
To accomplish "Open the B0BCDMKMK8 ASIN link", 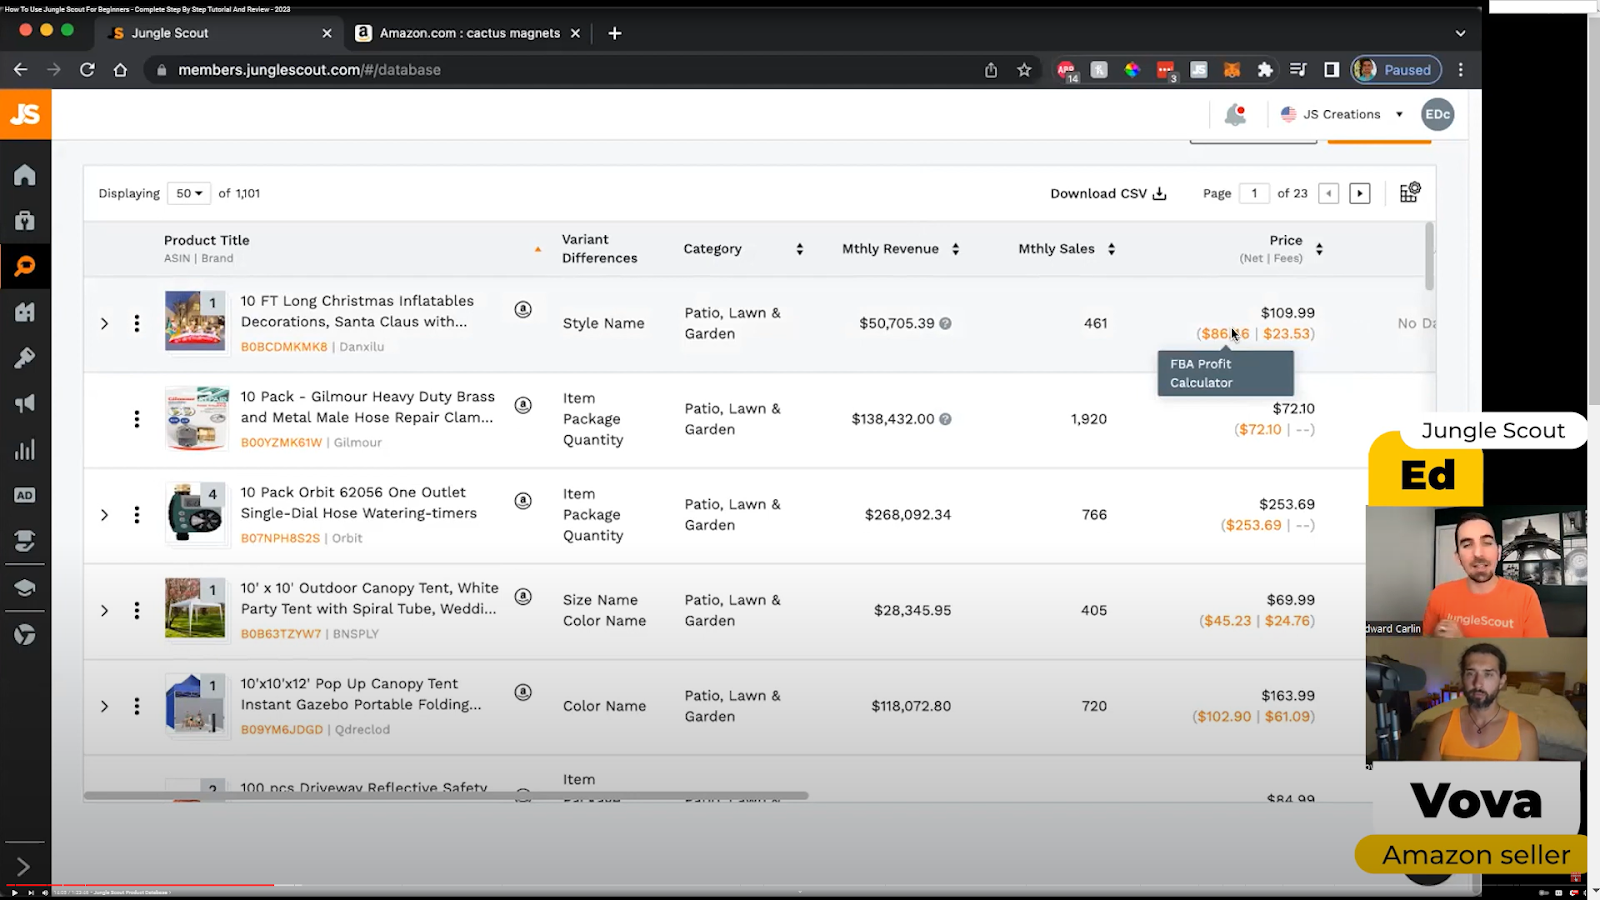I will [x=283, y=347].
